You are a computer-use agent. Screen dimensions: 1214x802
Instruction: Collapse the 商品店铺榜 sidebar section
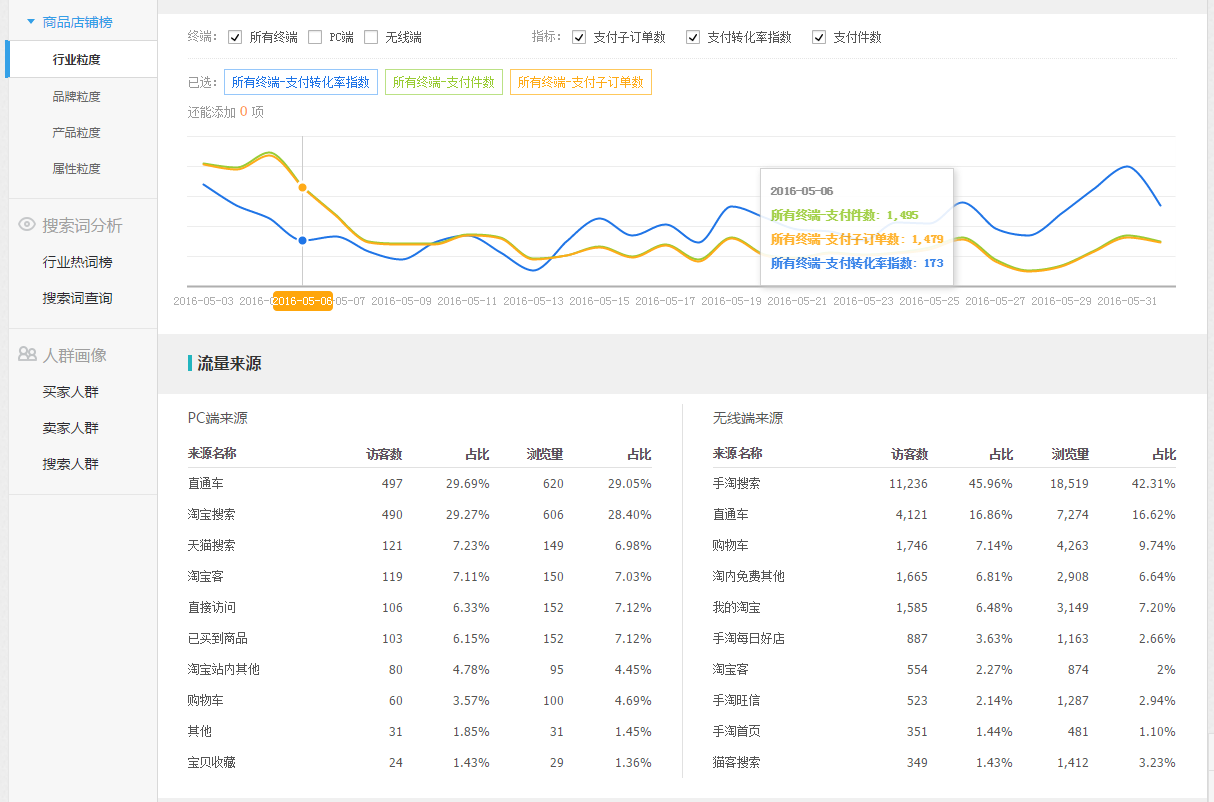click(x=31, y=21)
